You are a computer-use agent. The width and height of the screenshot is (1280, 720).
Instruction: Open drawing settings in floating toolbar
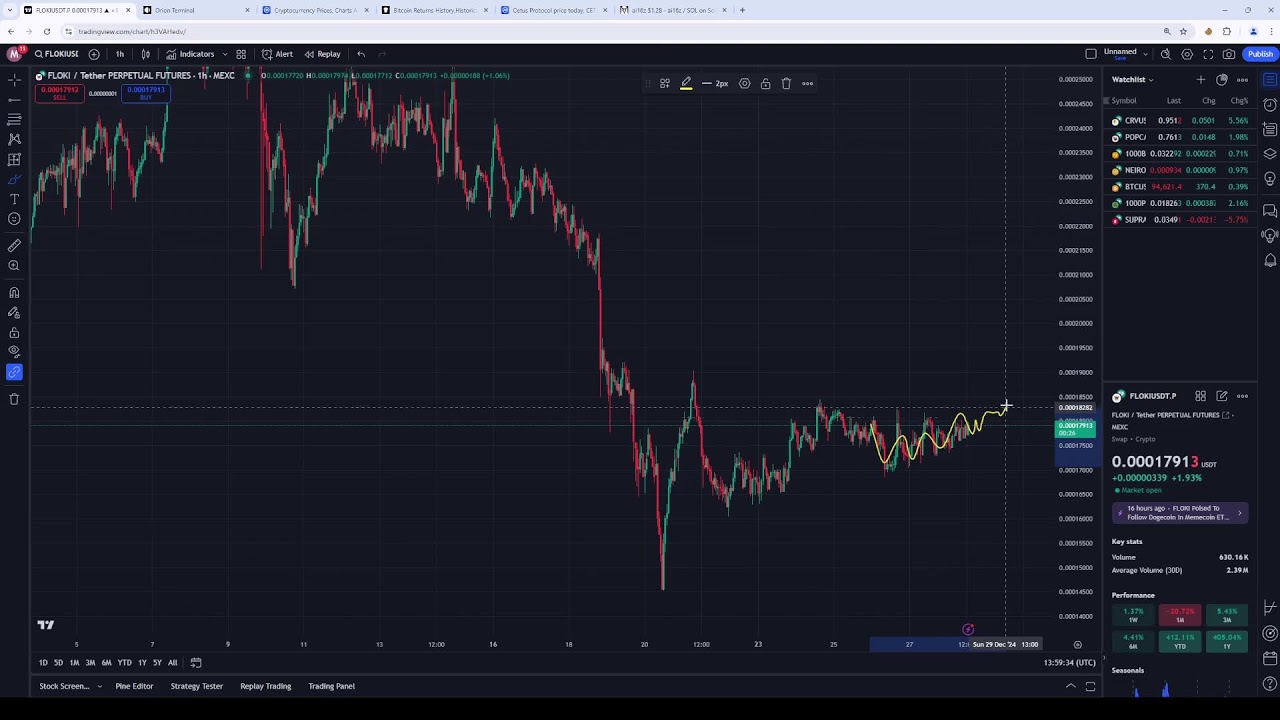744,83
